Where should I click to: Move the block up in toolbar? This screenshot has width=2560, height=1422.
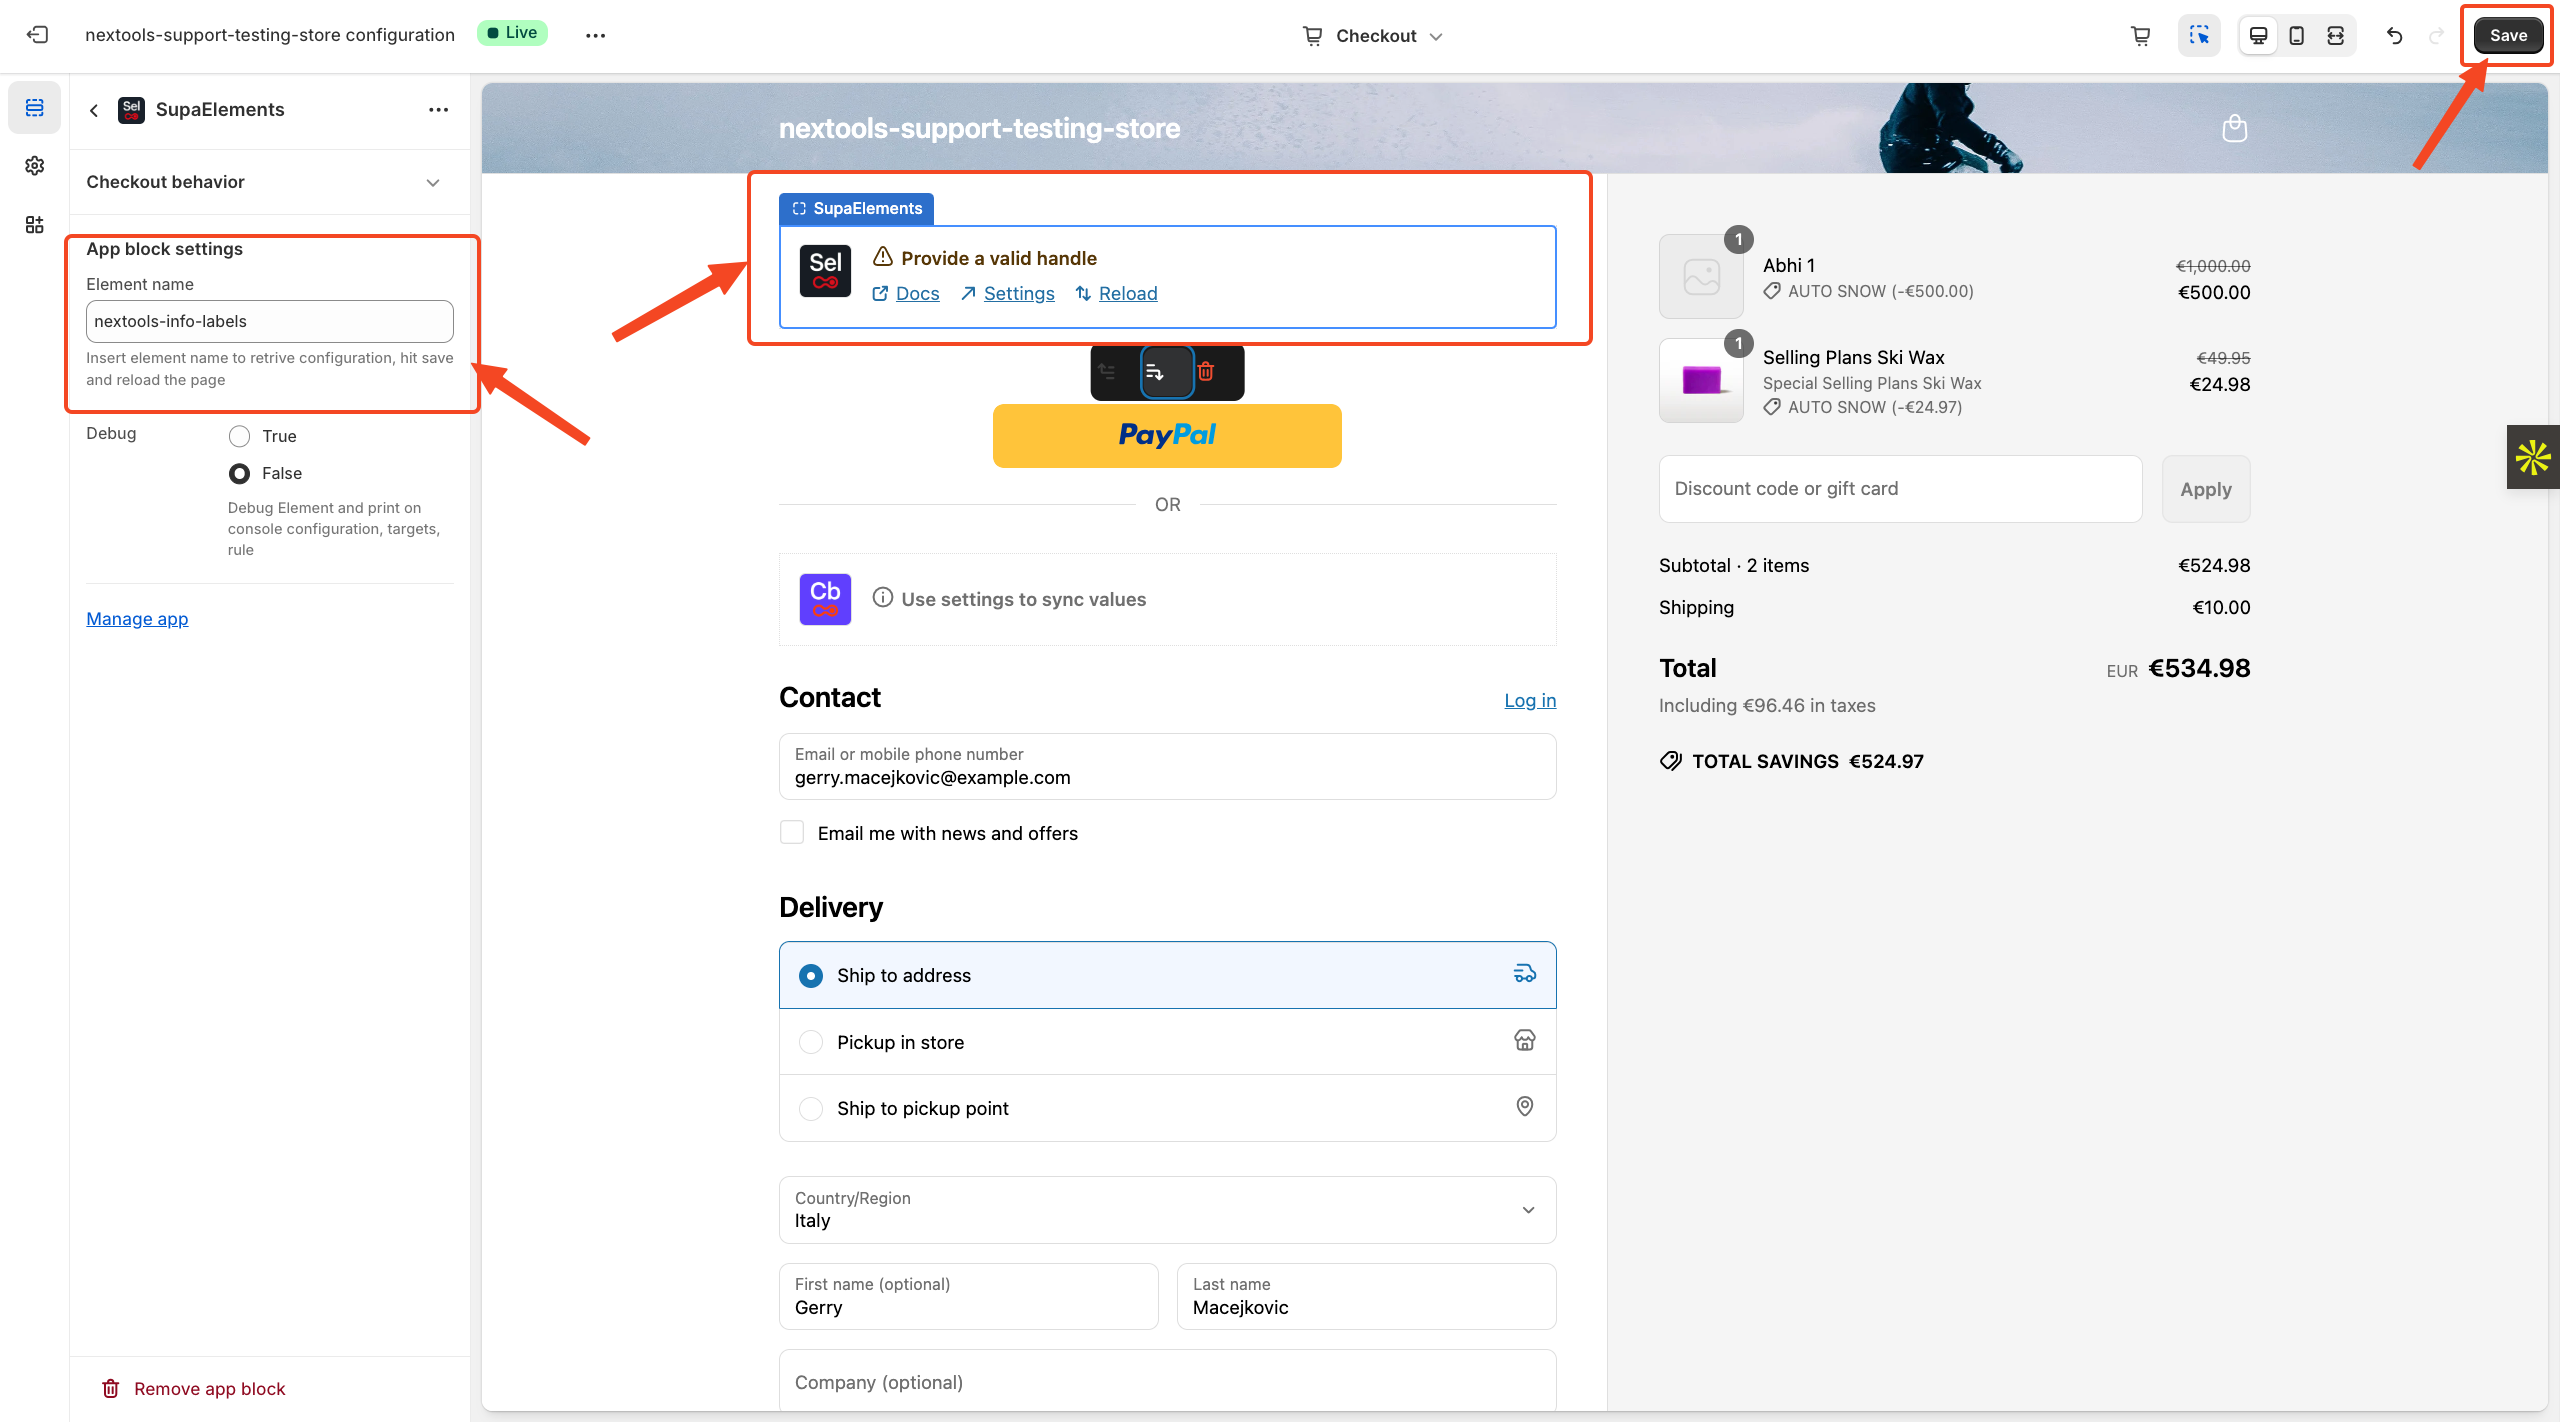click(1107, 371)
